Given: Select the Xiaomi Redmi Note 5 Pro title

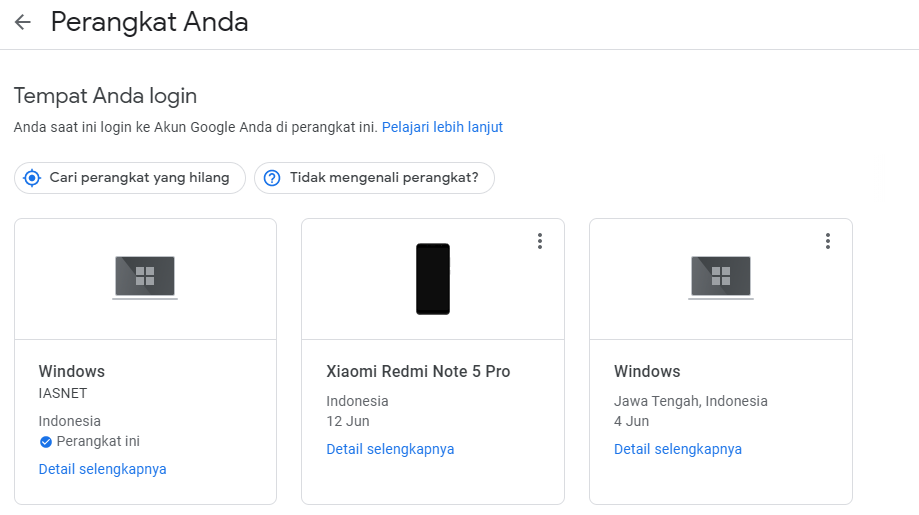Looking at the screenshot, I should [x=418, y=371].
